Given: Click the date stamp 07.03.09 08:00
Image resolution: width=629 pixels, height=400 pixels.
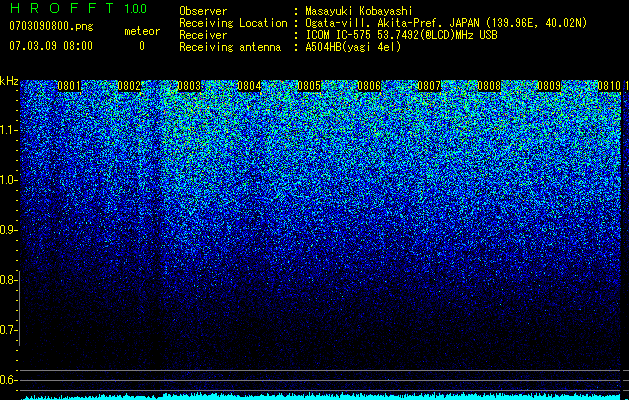Looking at the screenshot, I should pos(51,46).
